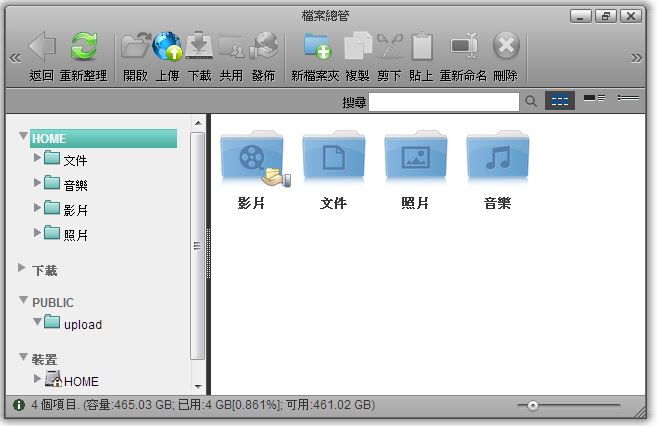Collapse the PUBLIC tree section
Viewport: 657px width, 426px height.
(x=24, y=300)
